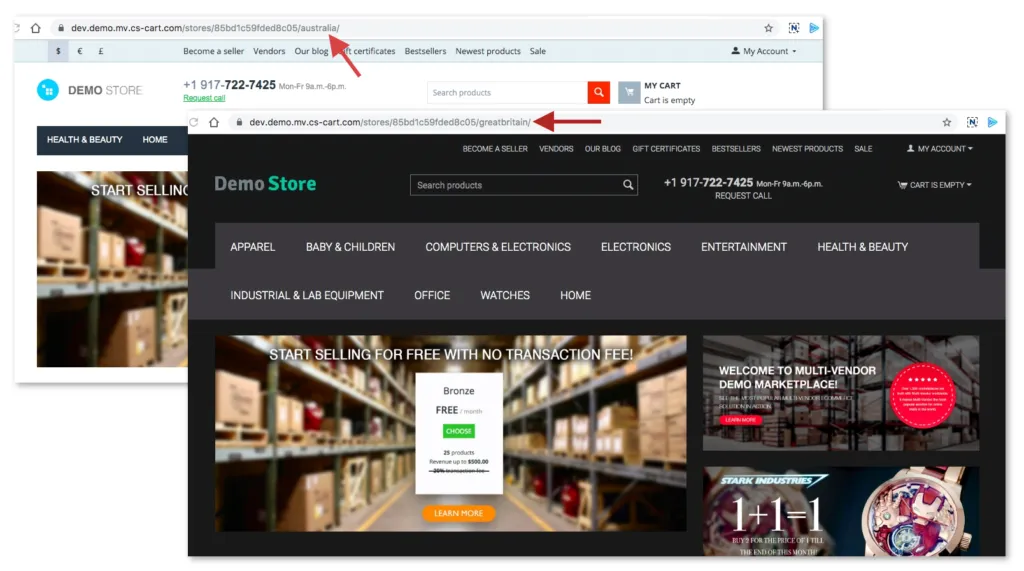The image size is (1024, 571).
Task: Click the lock icon in Great Britain address bar
Action: 239,122
